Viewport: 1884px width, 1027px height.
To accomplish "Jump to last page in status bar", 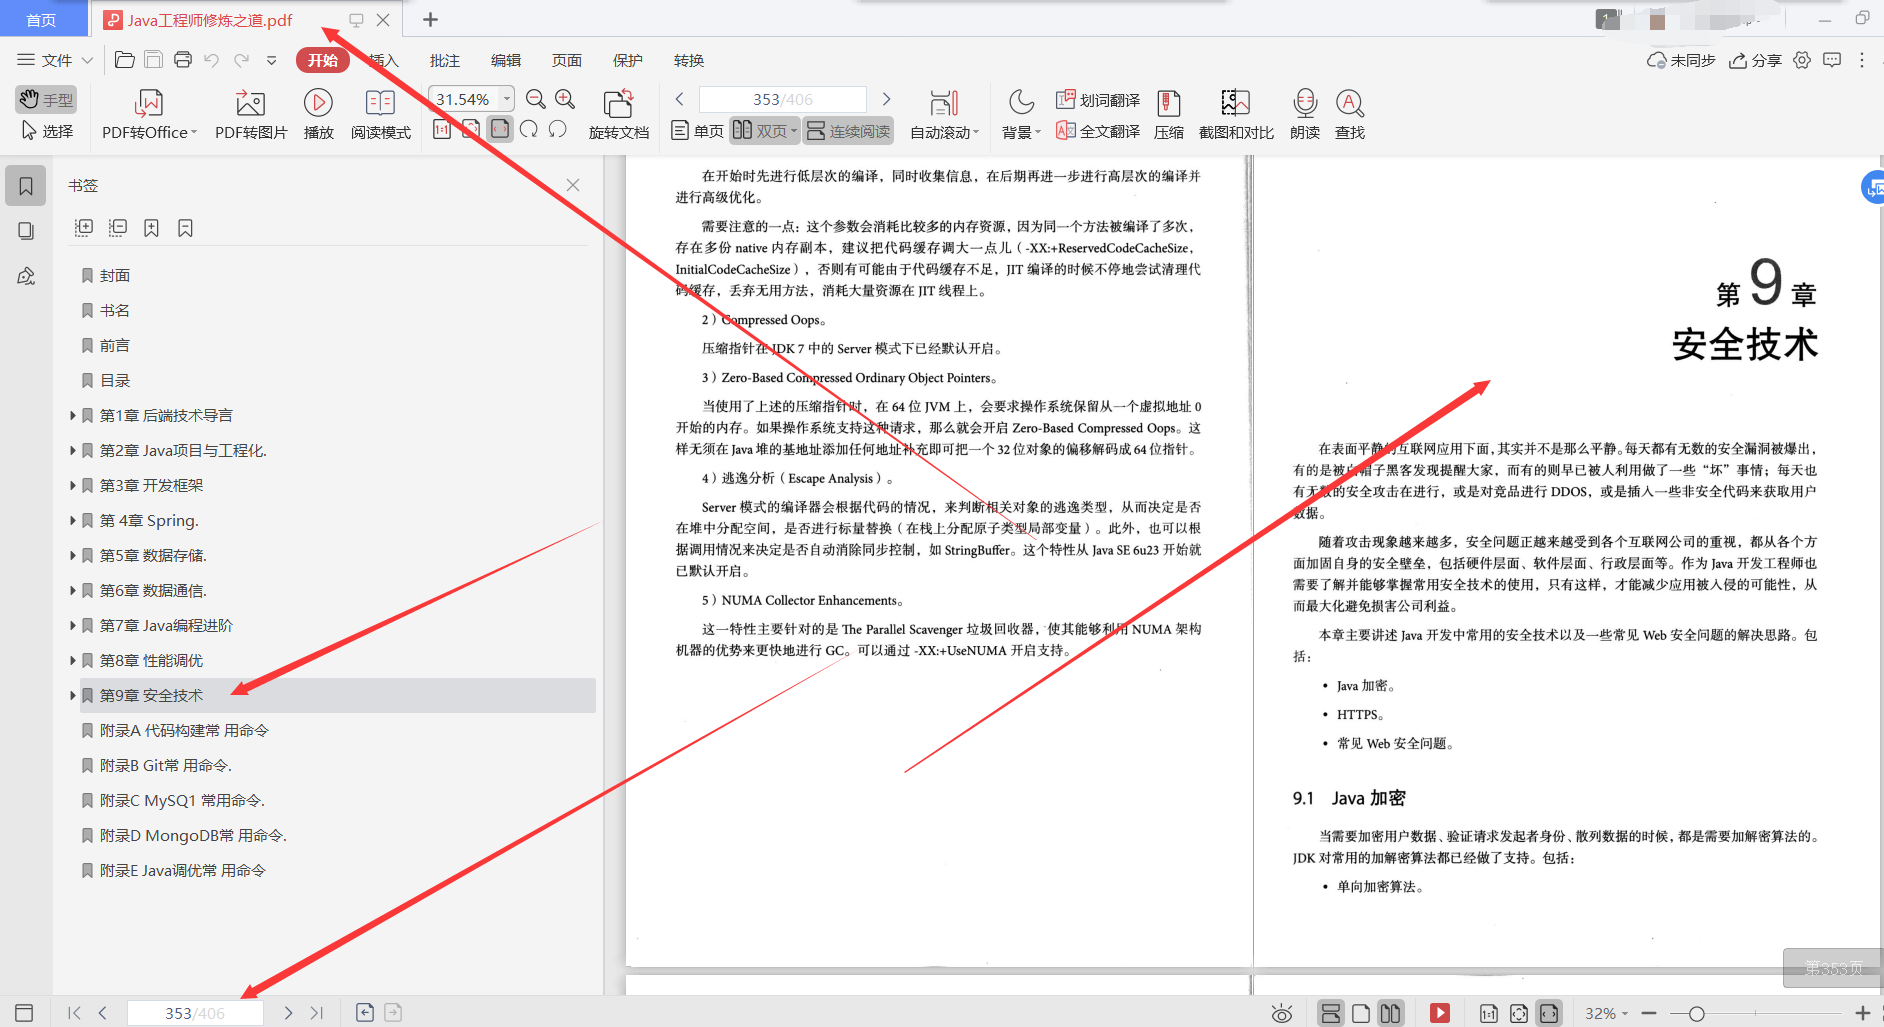I will (x=316, y=1013).
